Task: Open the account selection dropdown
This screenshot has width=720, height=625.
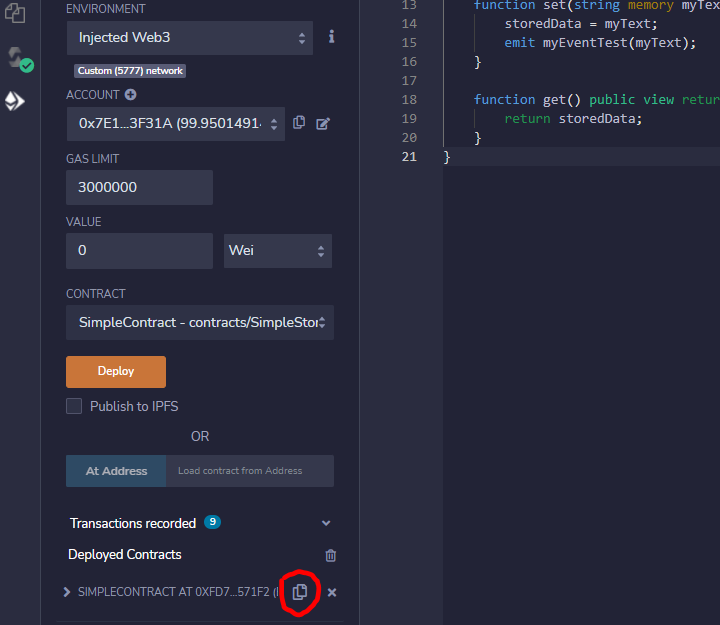Action: coord(175,123)
